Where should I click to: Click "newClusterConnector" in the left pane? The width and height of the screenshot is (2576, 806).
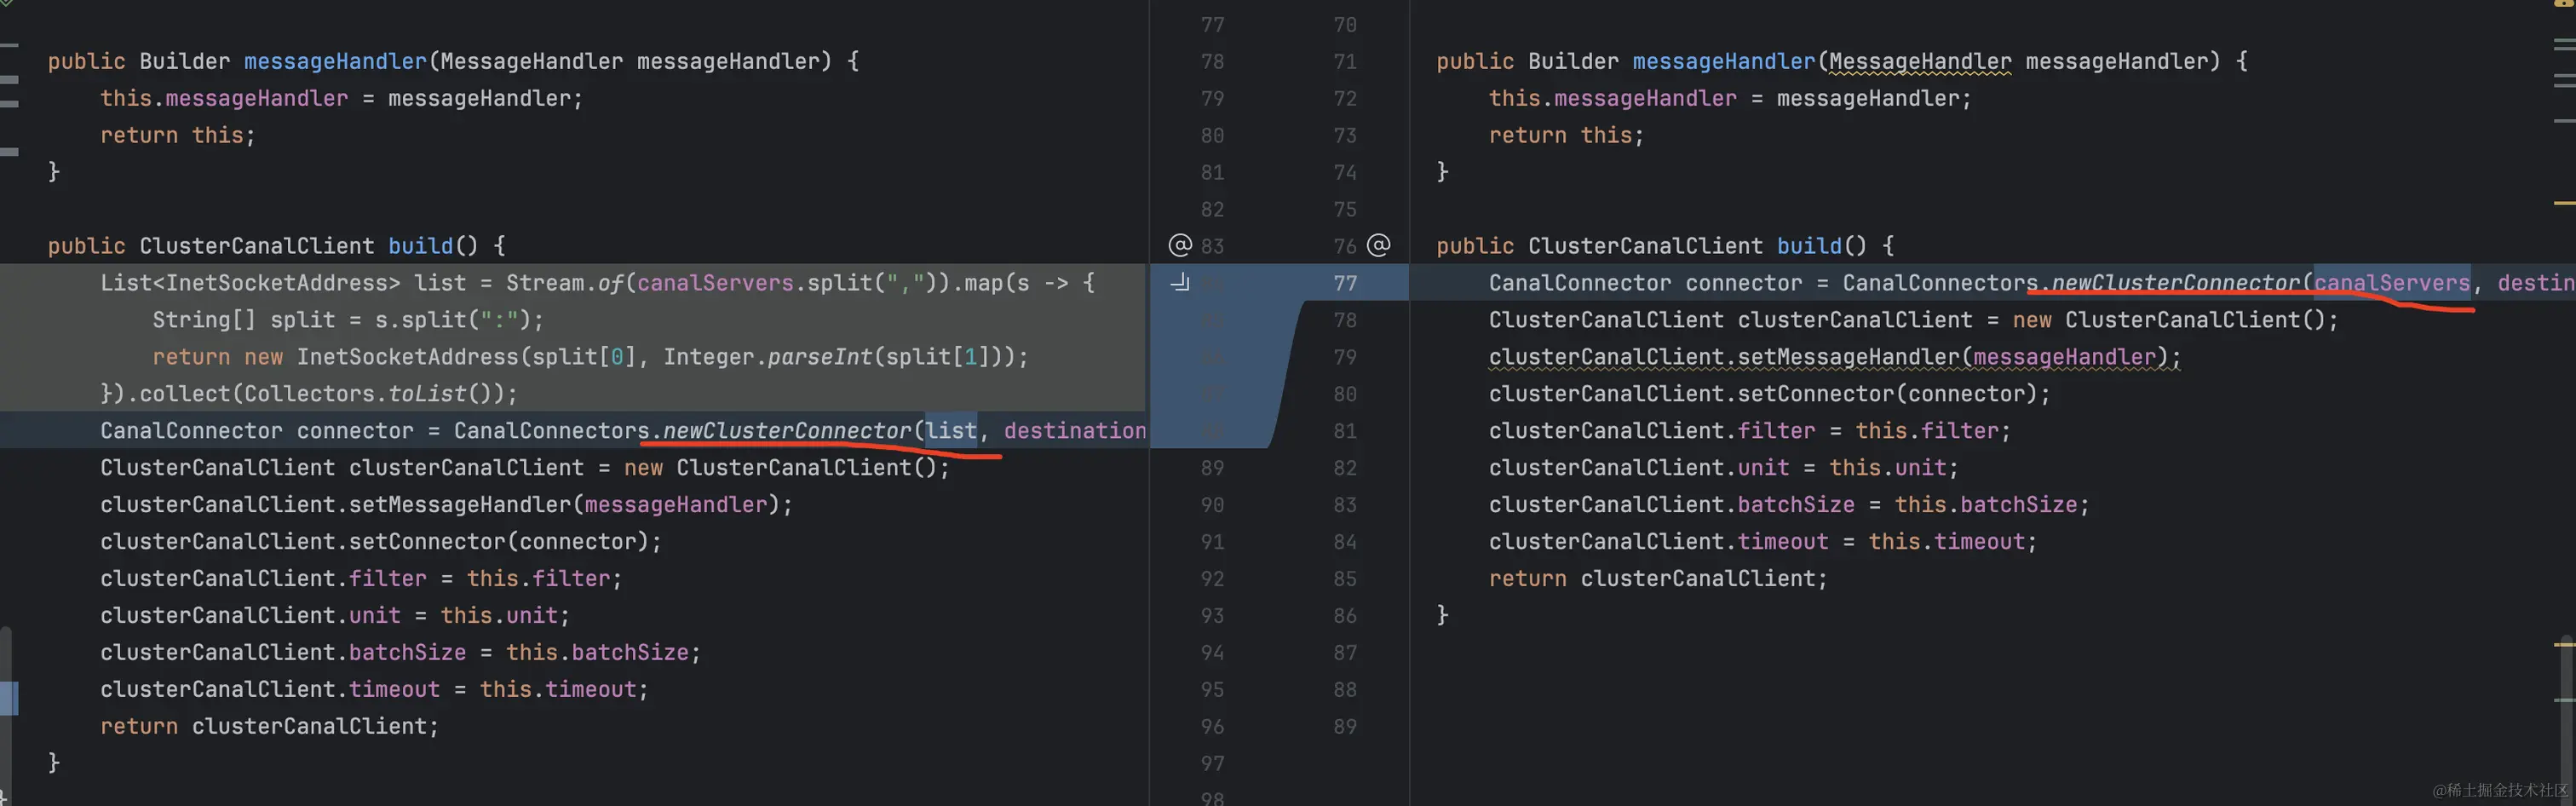click(787, 431)
